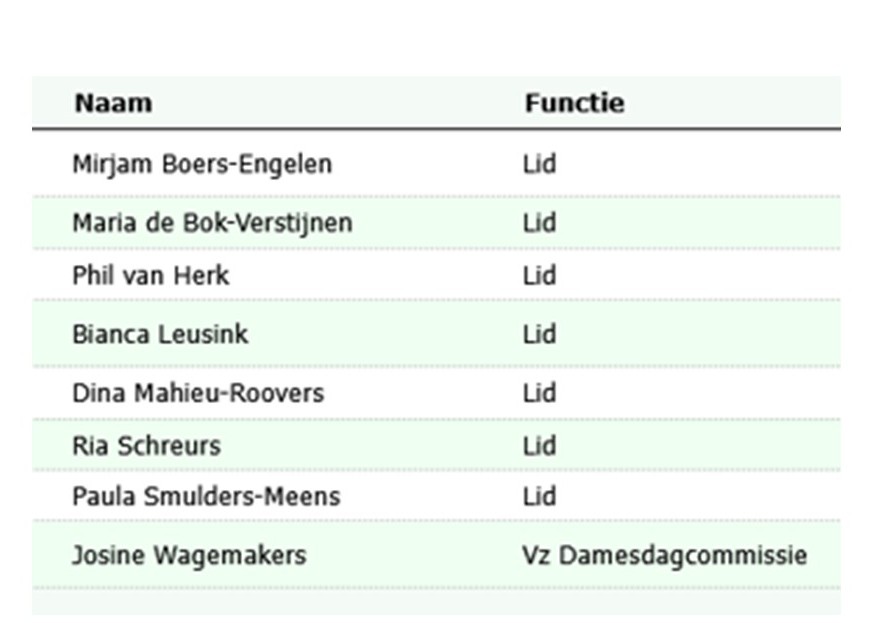
Task: Click Lid beside Ria Schreurs
Action: (x=539, y=445)
